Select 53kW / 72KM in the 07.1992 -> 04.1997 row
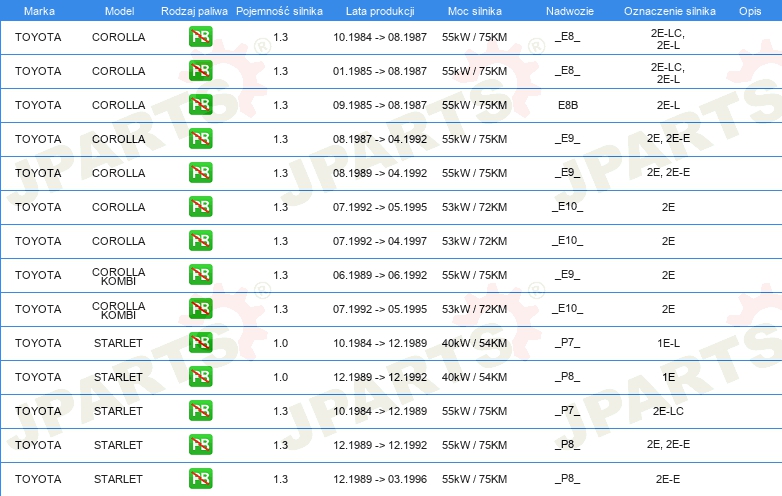This screenshot has width=782, height=496. pyautogui.click(x=474, y=241)
